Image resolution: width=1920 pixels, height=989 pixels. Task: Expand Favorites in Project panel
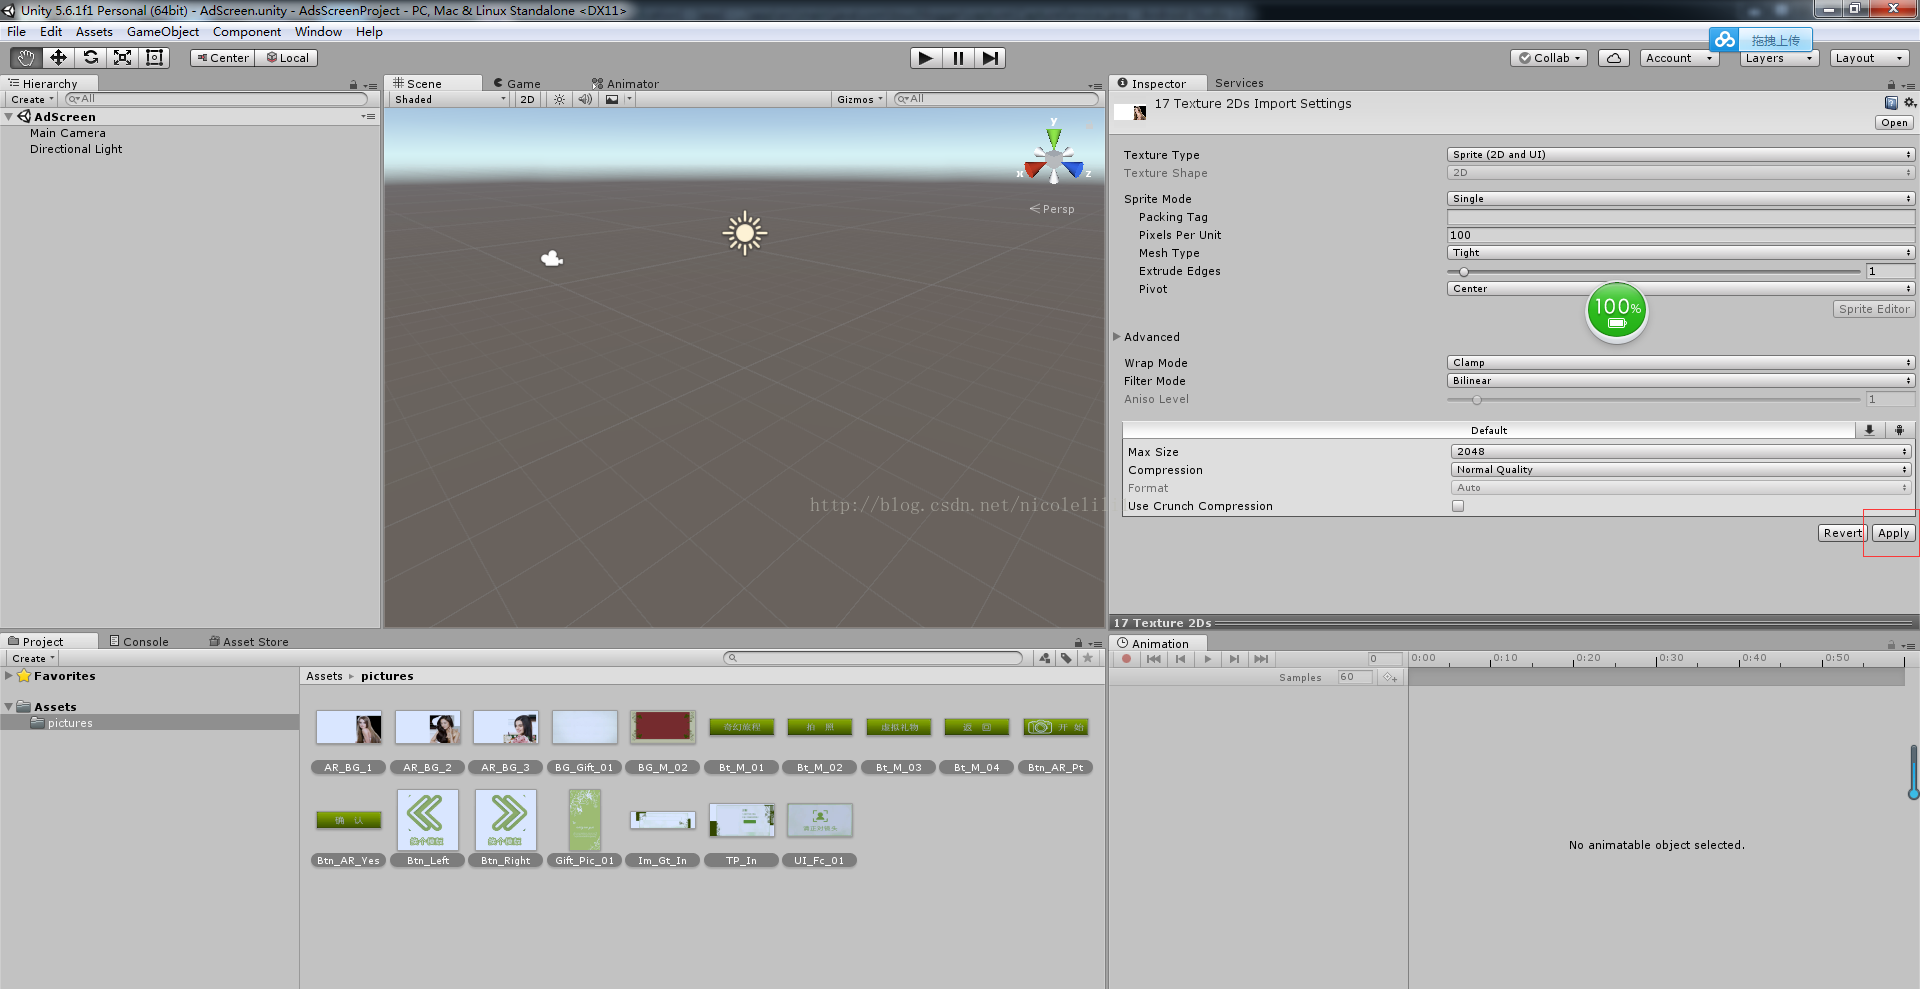click(9, 676)
